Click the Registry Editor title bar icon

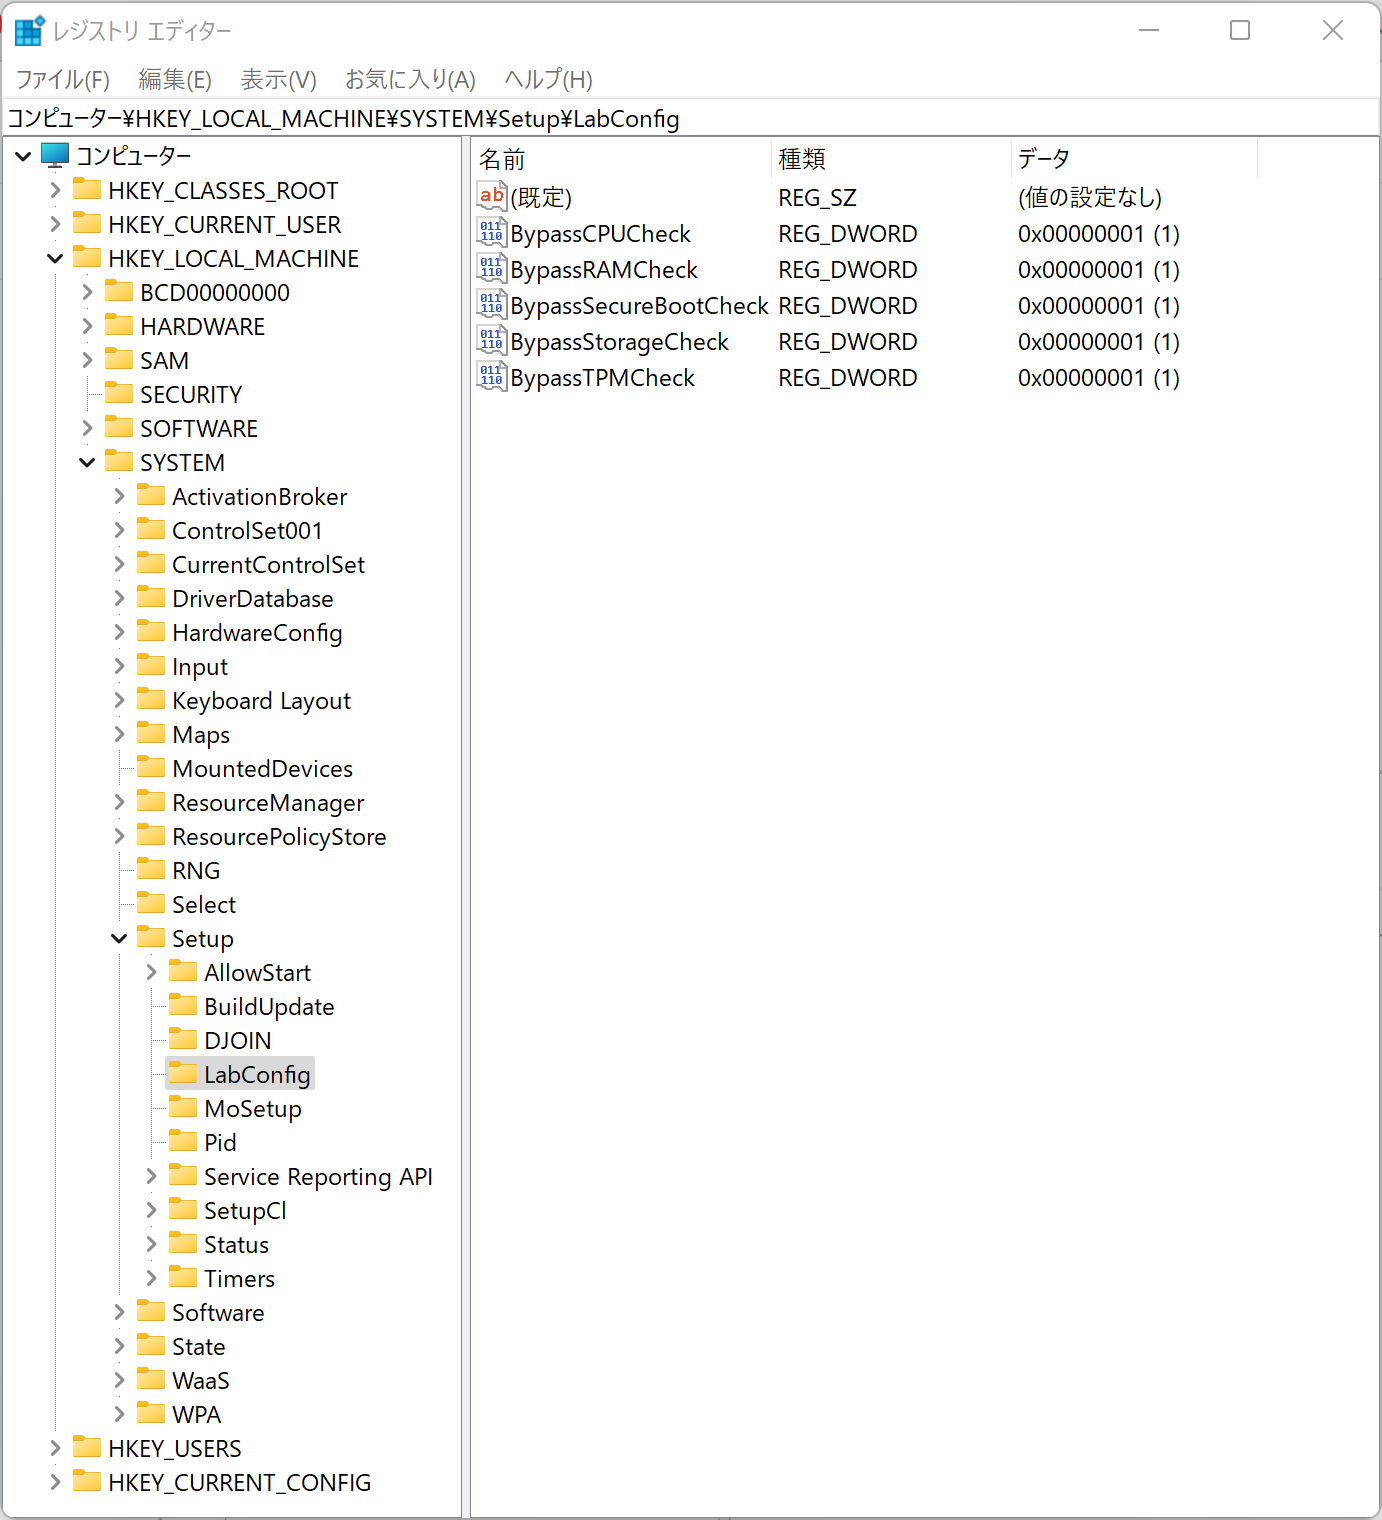pos(29,31)
